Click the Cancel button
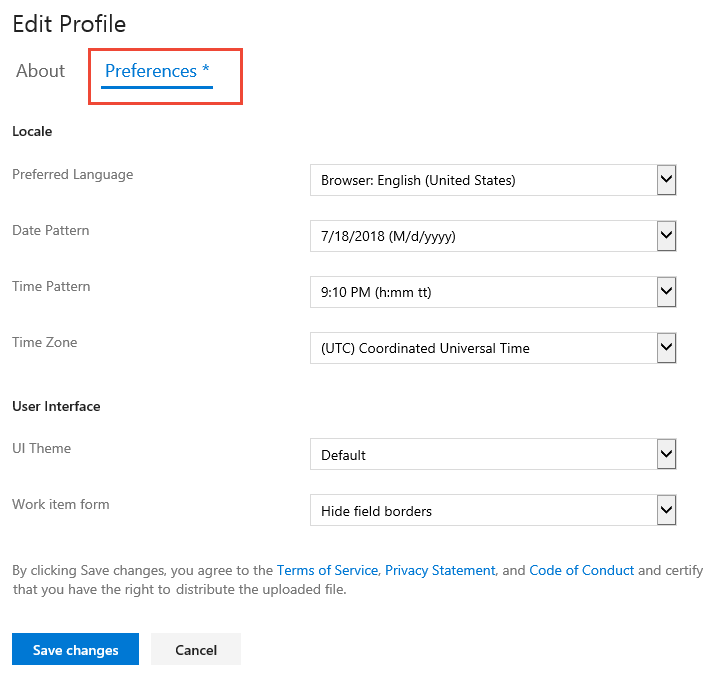Screen dimensions: 720x693 click(196, 649)
